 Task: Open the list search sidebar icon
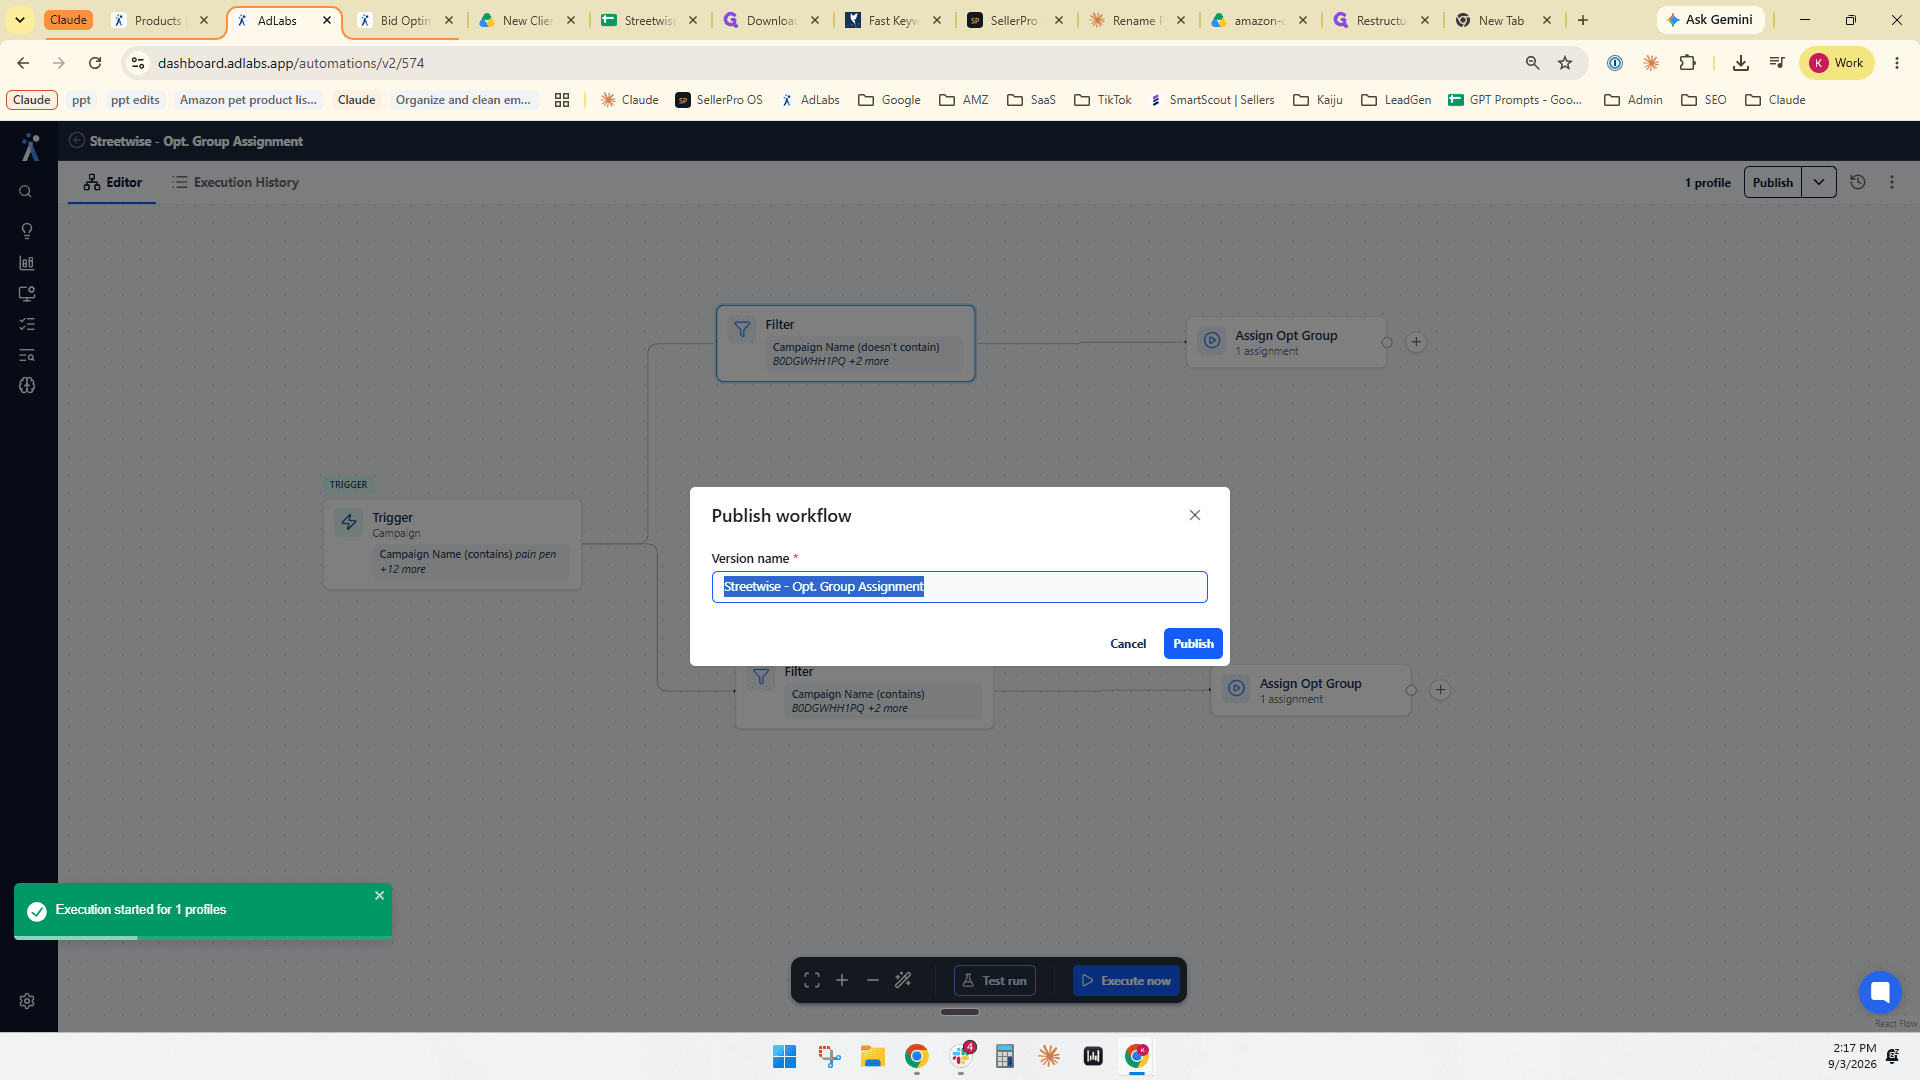[x=27, y=355]
